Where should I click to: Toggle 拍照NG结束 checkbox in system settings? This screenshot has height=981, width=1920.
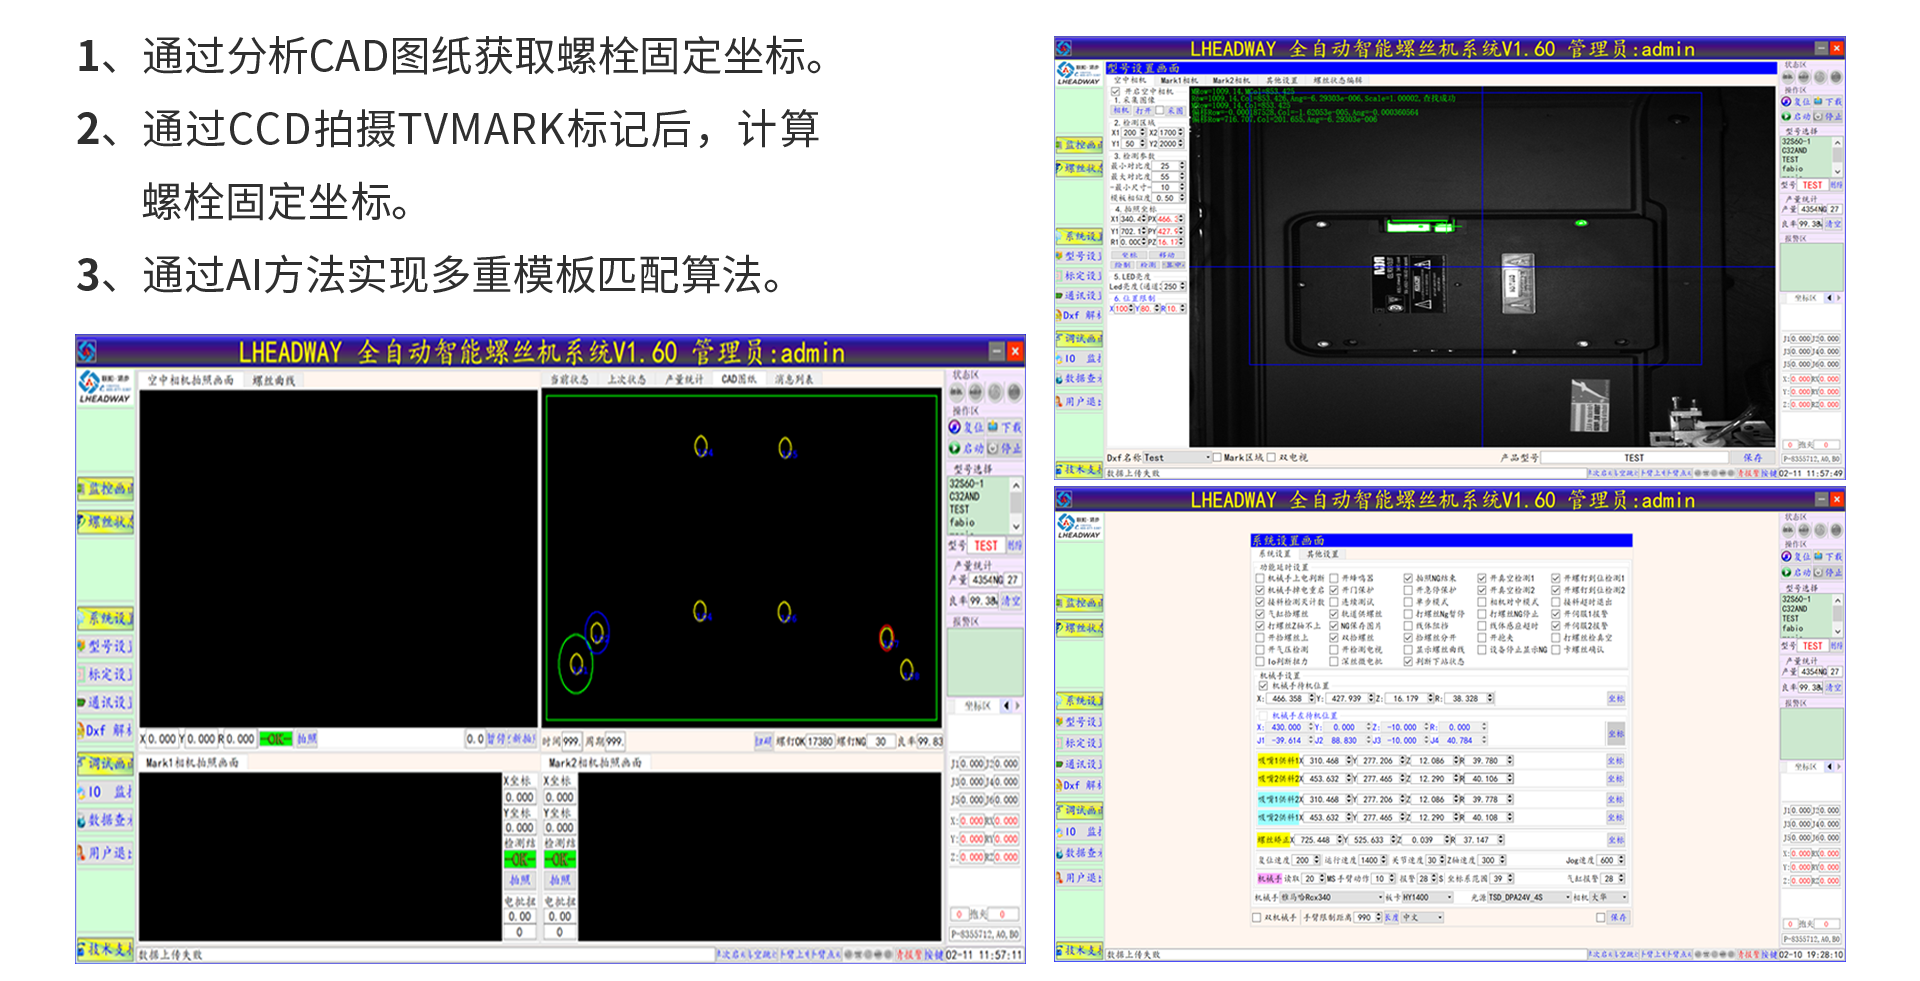click(x=1408, y=578)
